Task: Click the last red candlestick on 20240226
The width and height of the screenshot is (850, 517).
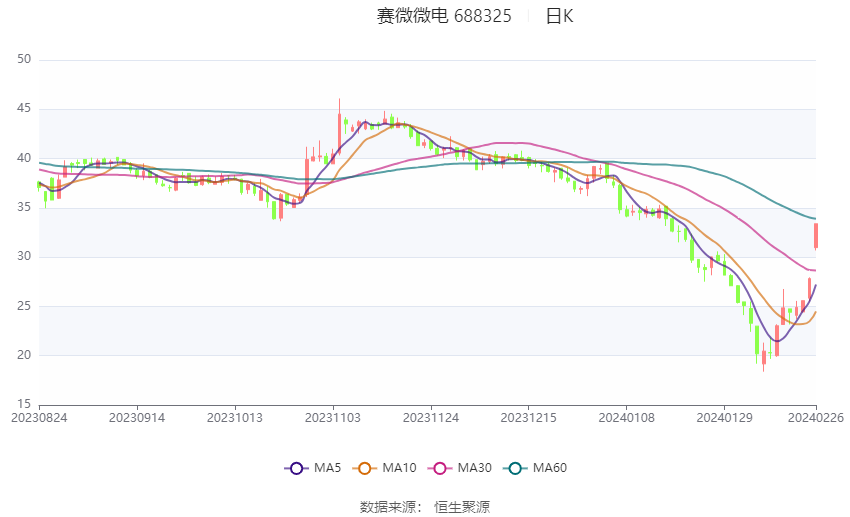Action: click(816, 236)
